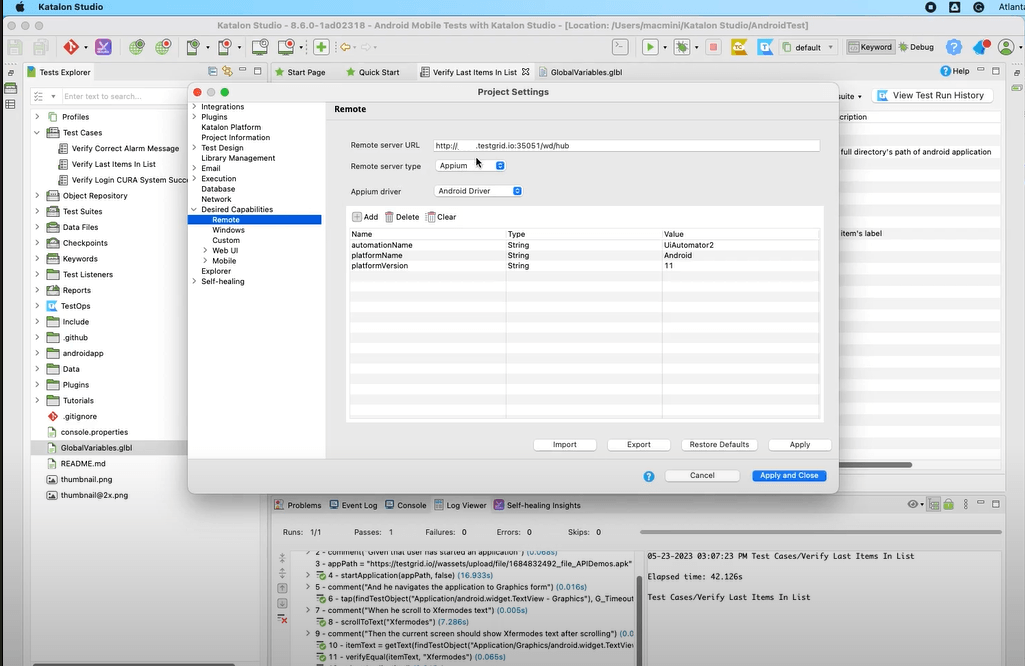
Task: Click the Help icon in editor header
Action: tap(954, 71)
